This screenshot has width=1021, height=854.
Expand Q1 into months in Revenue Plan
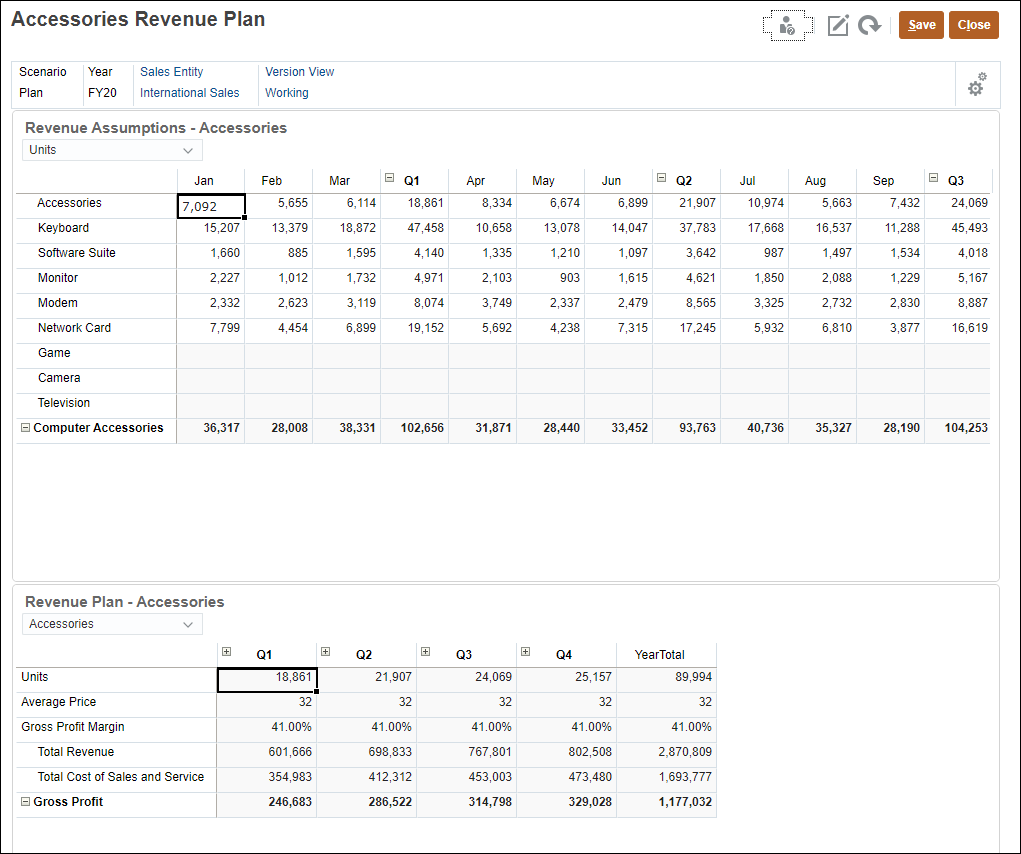(x=226, y=651)
